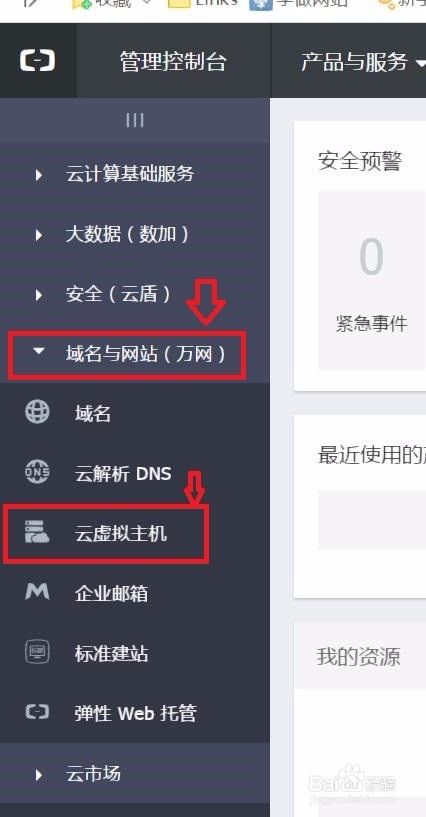The image size is (426, 817).
Task: Open the Links bookmark folder
Action: click(x=203, y=4)
